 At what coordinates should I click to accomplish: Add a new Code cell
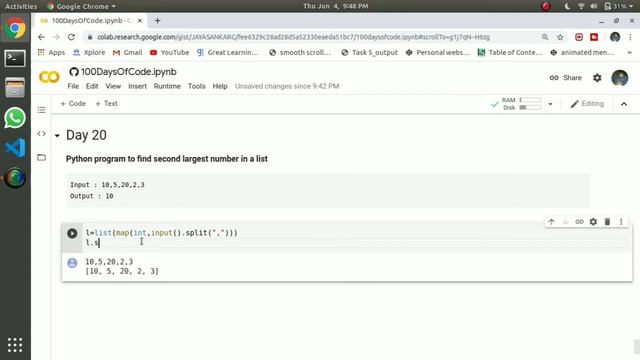(x=73, y=104)
